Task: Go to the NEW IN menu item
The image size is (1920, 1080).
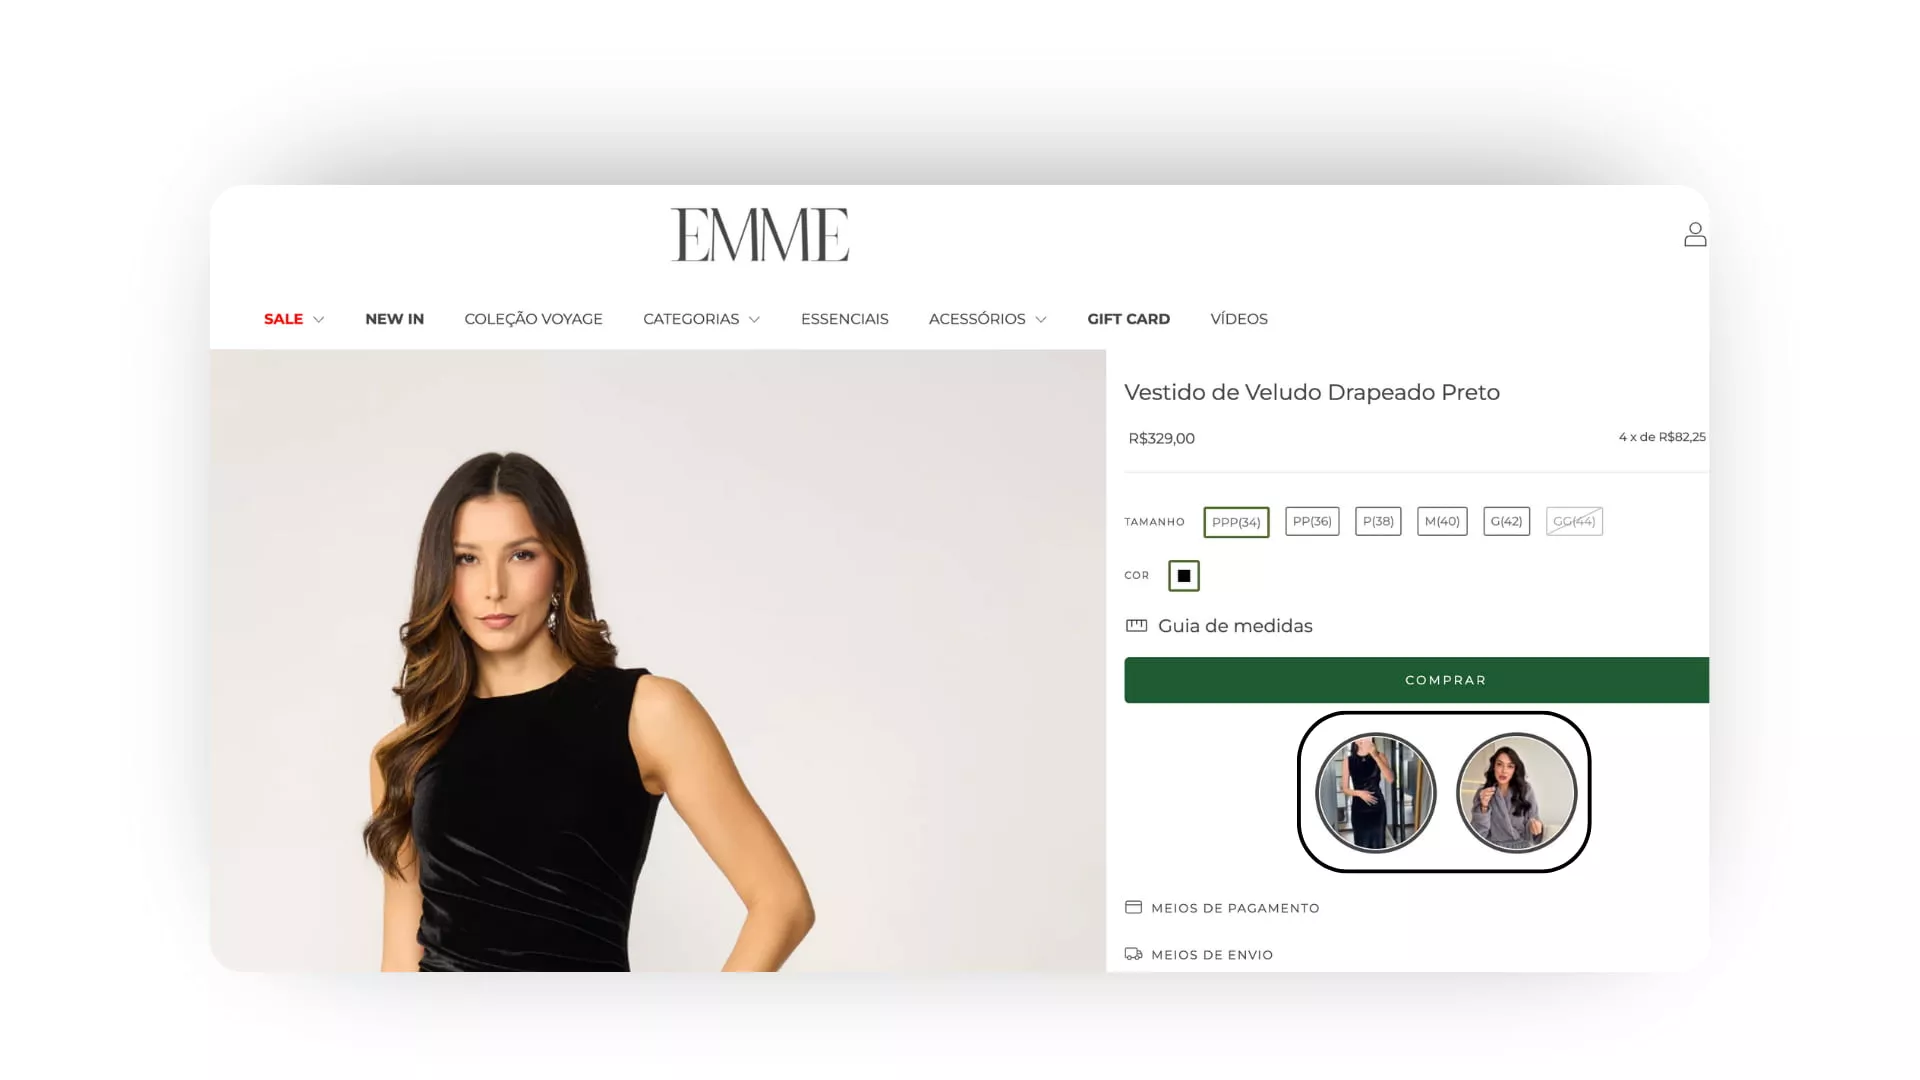Action: pos(394,319)
